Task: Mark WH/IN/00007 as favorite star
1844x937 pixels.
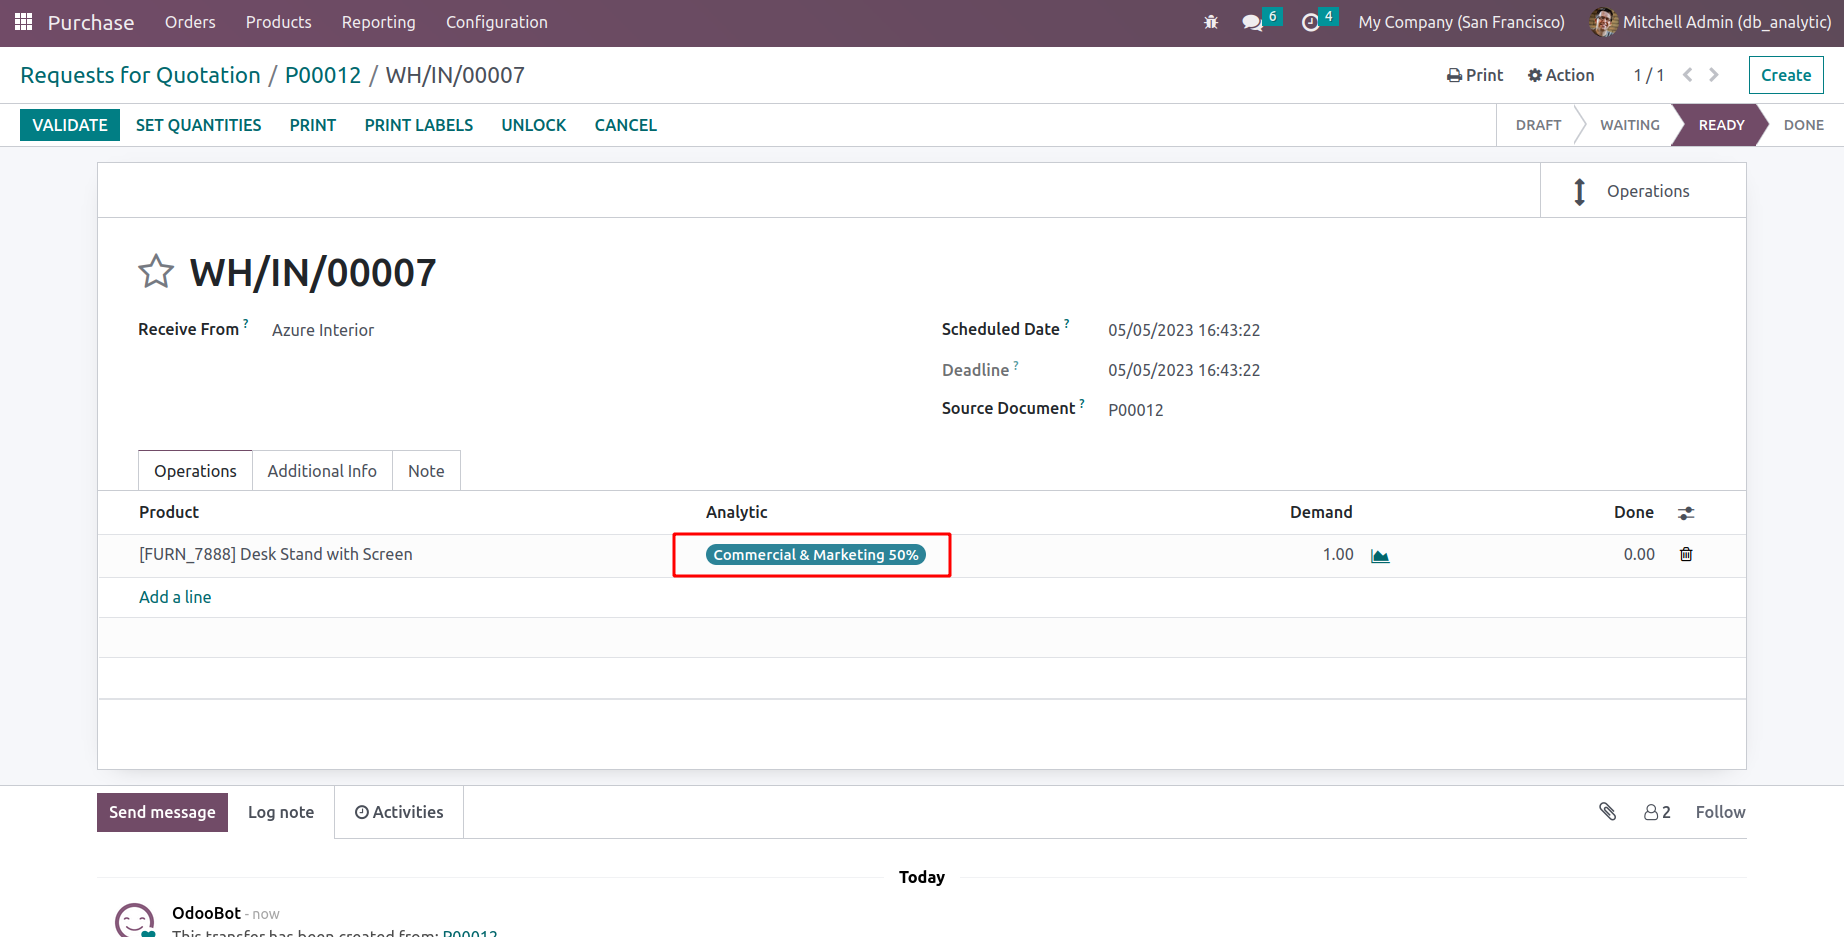Action: pyautogui.click(x=156, y=272)
